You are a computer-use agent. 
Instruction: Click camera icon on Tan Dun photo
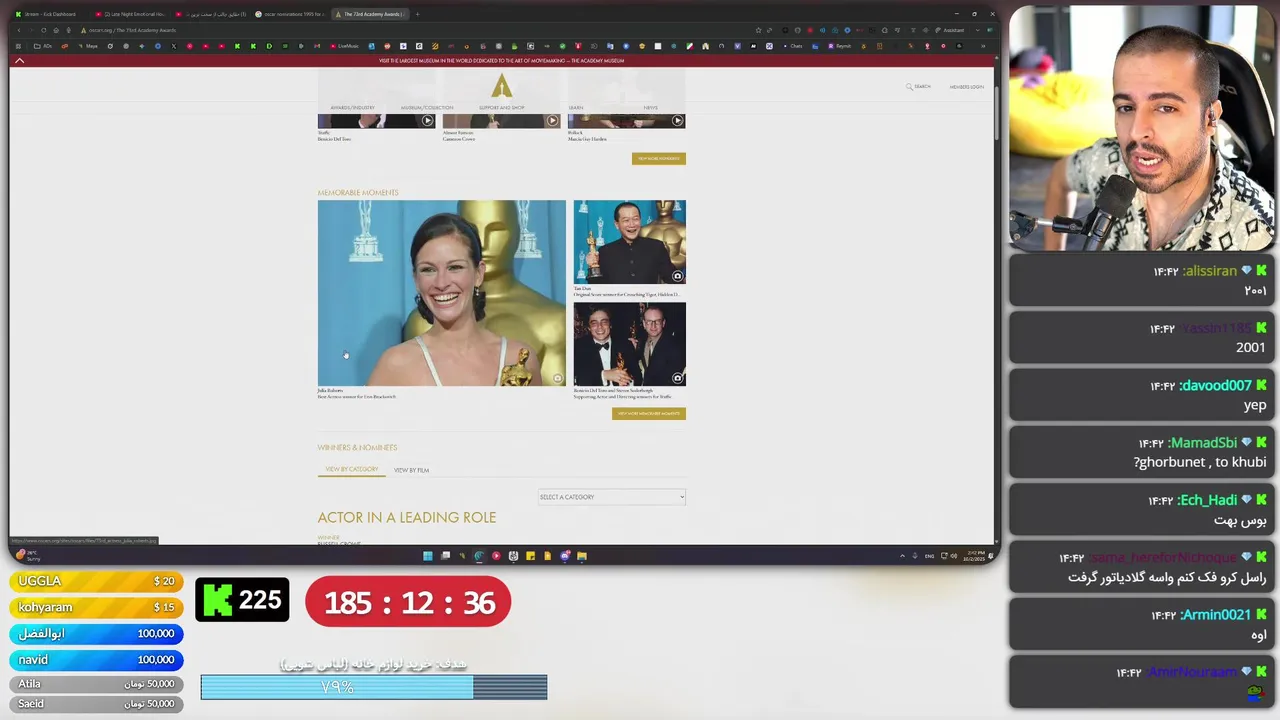[677, 276]
